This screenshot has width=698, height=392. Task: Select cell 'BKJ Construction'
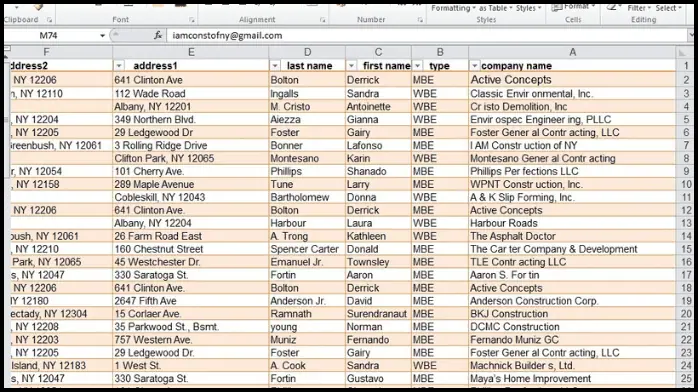[572, 314]
